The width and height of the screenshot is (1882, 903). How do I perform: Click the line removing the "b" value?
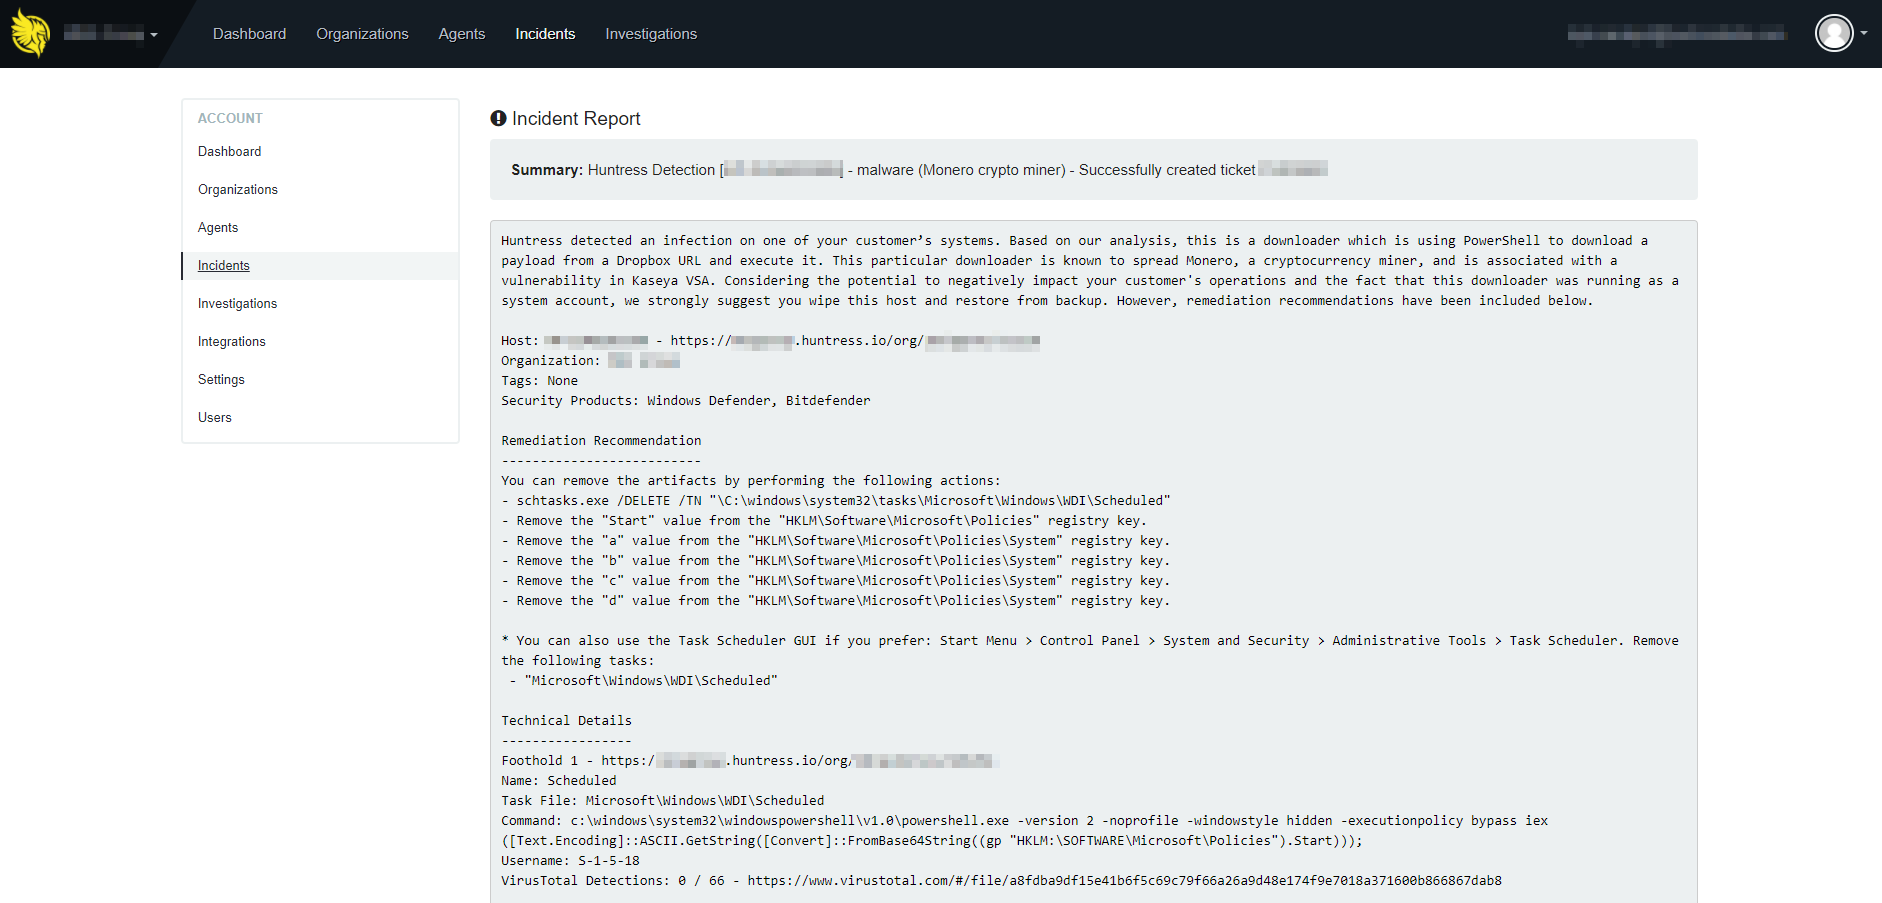pyautogui.click(x=836, y=561)
